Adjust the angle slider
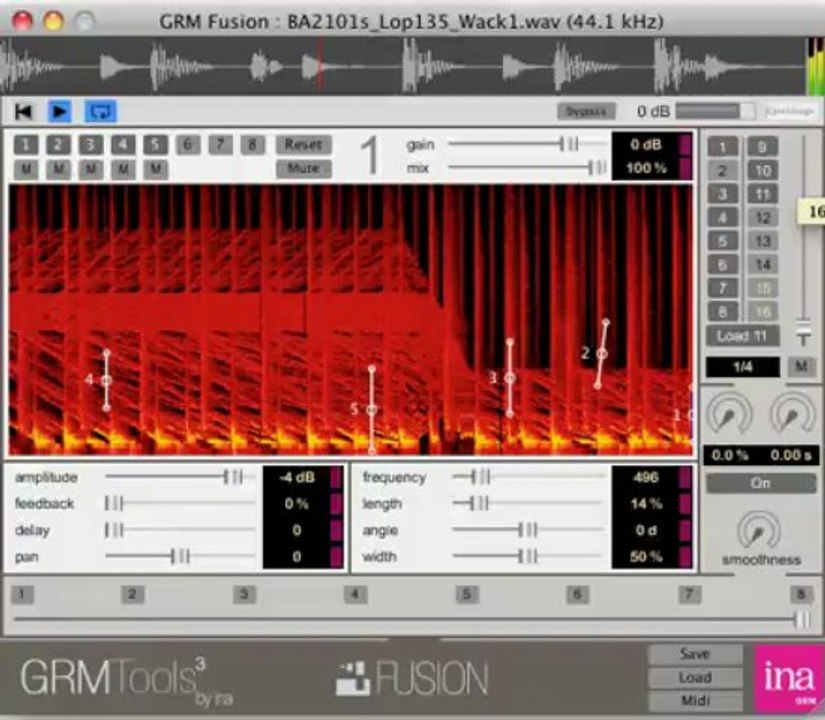Screen dimensions: 825x720 pyautogui.click(x=528, y=529)
